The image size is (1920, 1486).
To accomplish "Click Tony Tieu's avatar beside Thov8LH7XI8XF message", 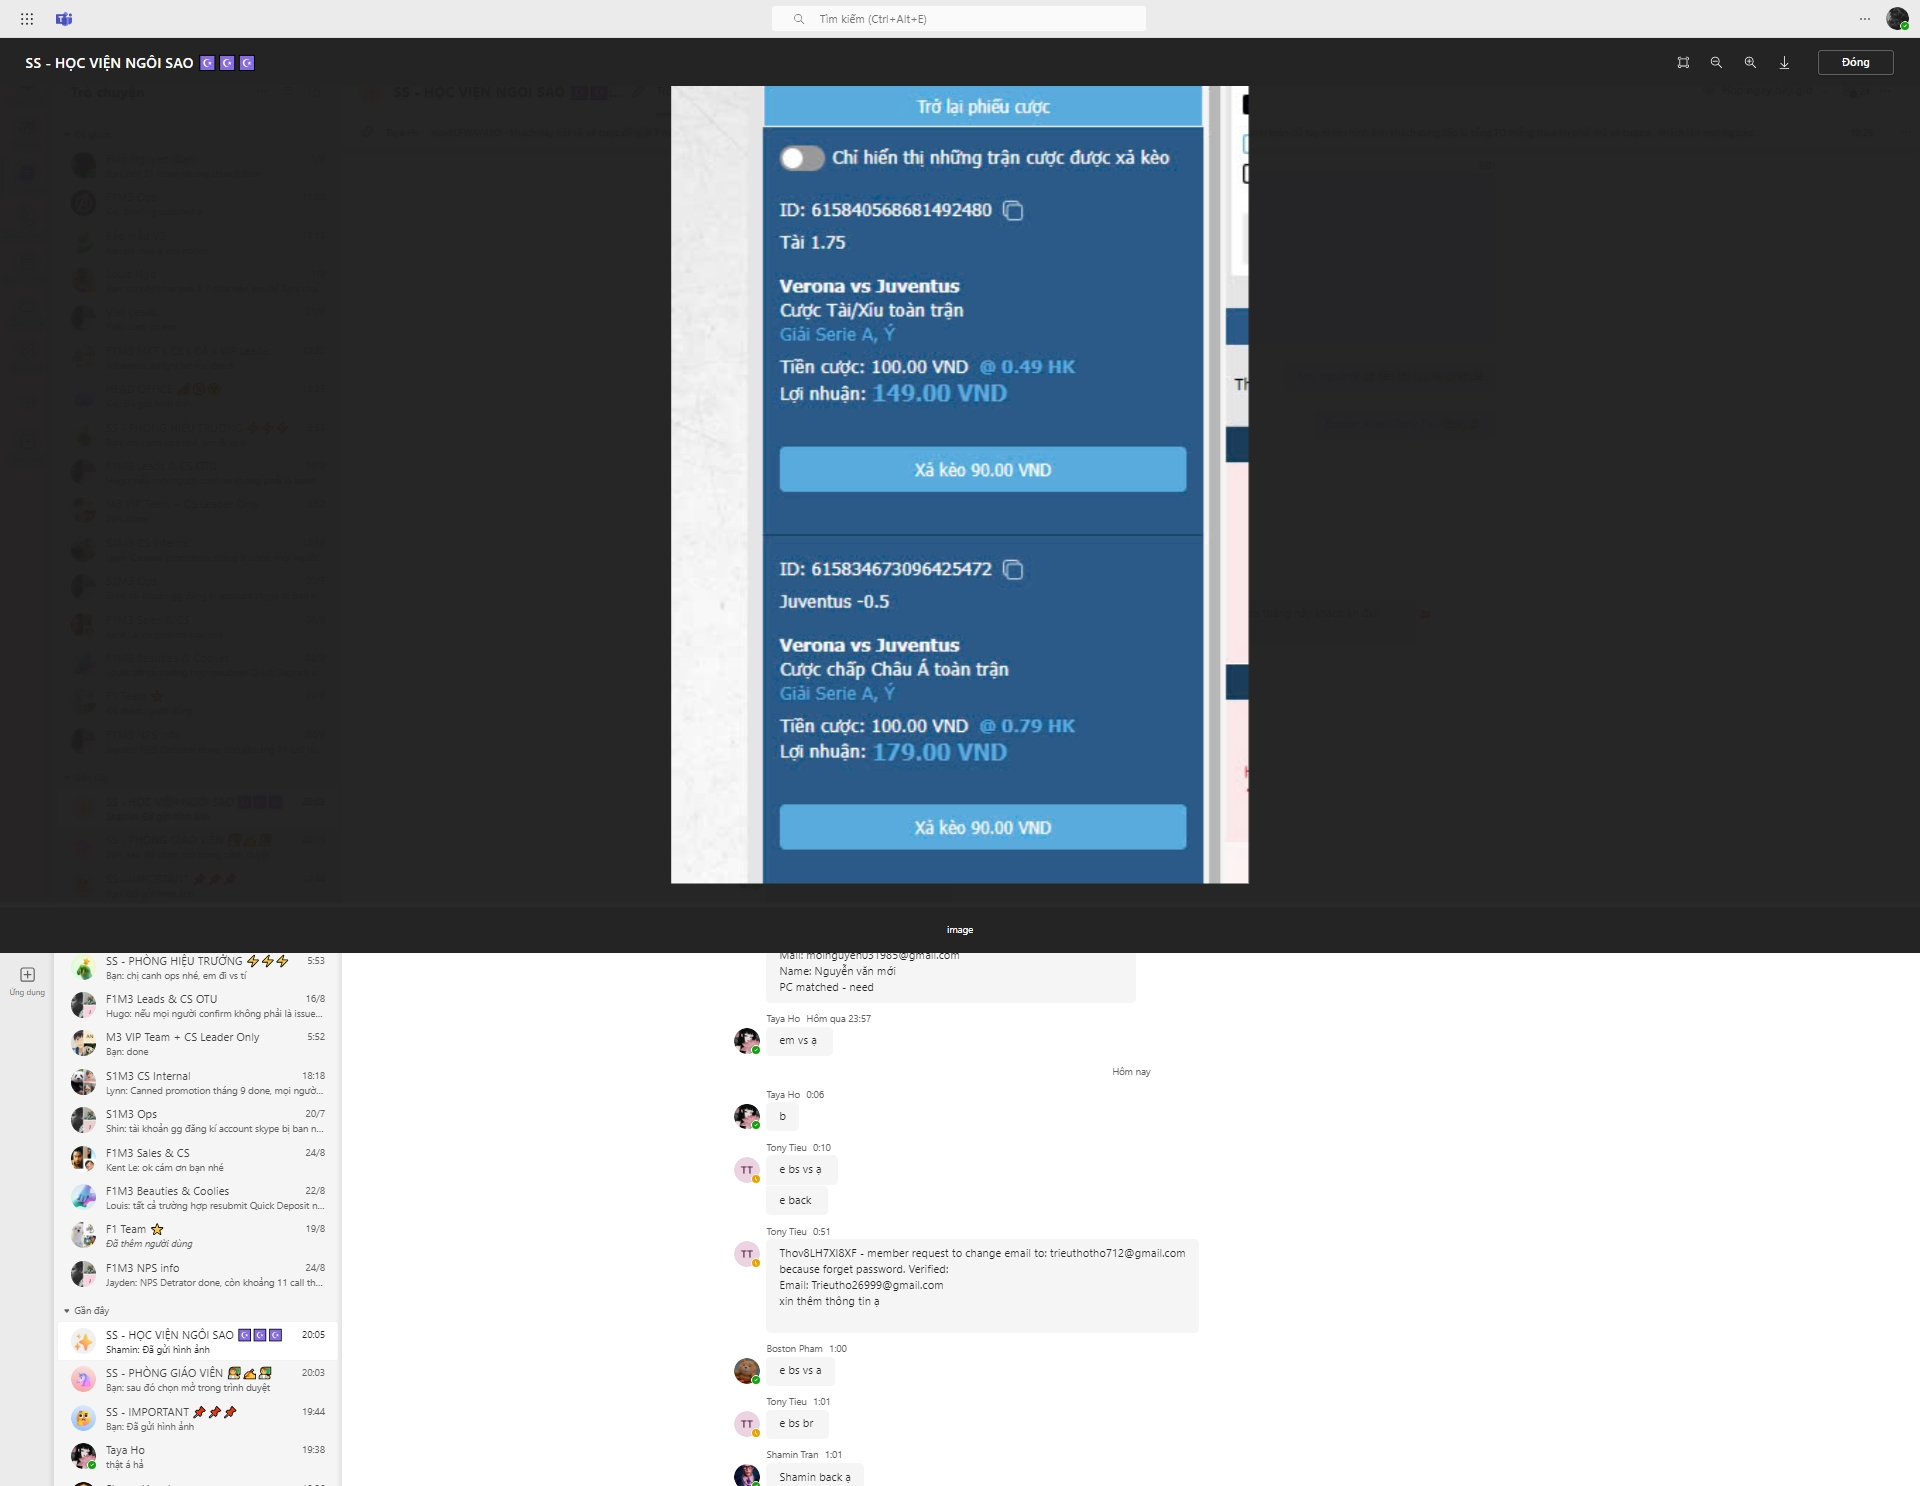I will (x=746, y=1254).
